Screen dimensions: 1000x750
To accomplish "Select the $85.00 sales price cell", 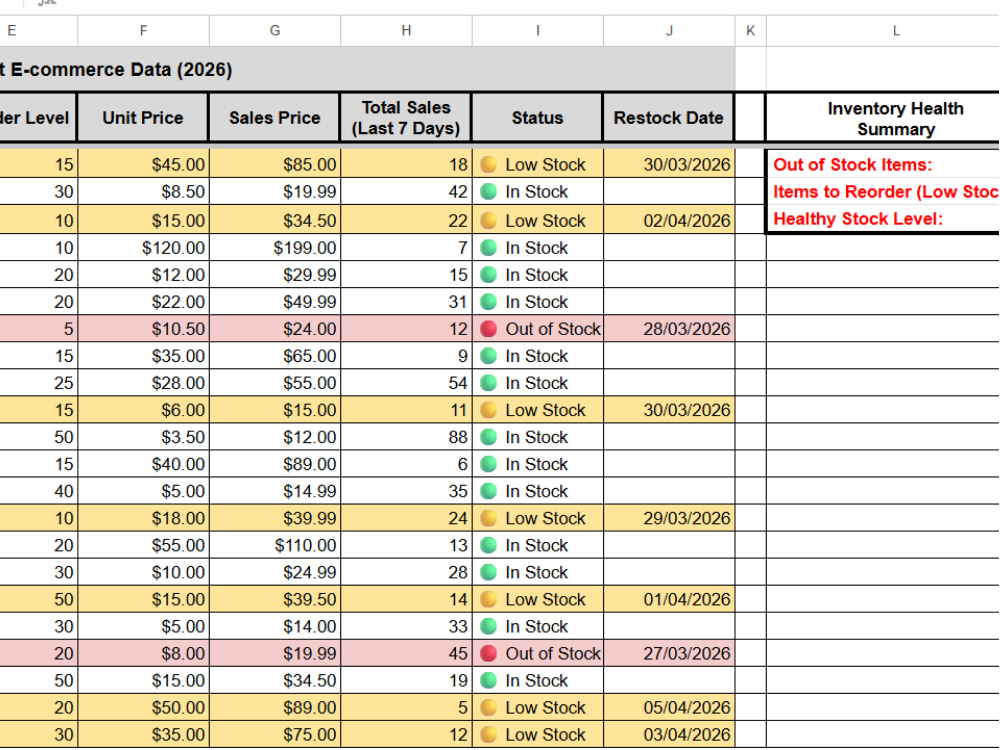I will 275,165.
